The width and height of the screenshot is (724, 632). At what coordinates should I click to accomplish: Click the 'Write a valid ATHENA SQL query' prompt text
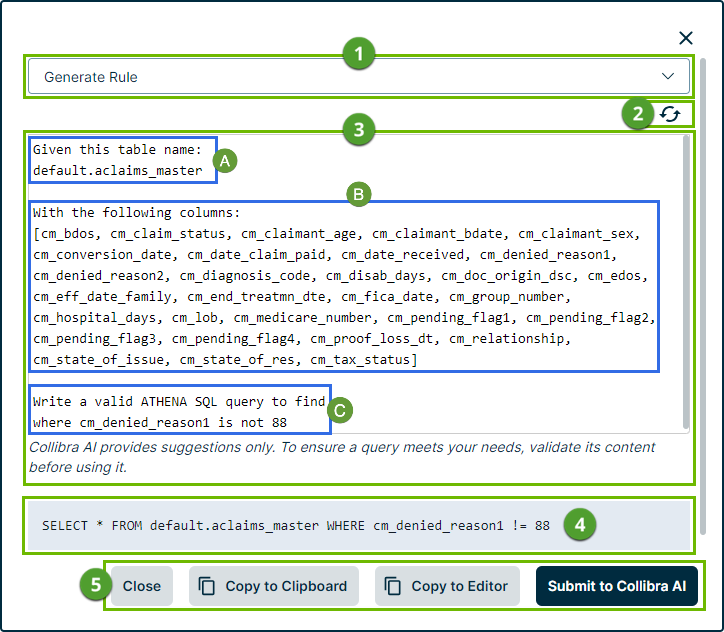pos(178,402)
